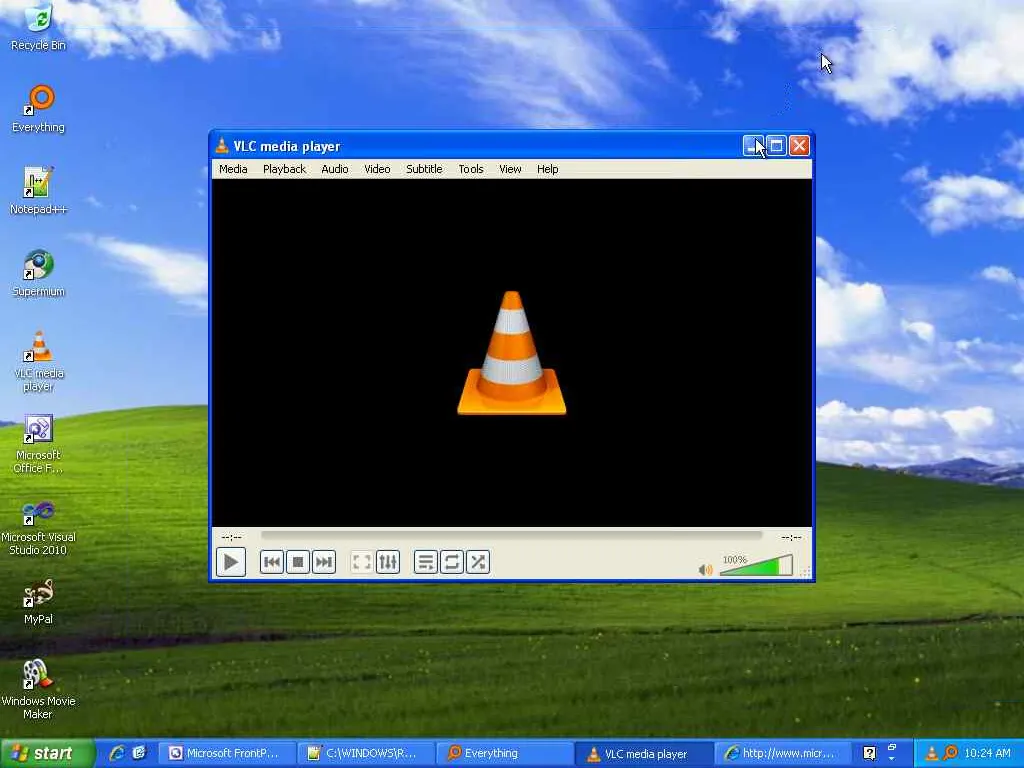The width and height of the screenshot is (1024, 768).
Task: Click VLC cone icon in title bar
Action: point(222,146)
